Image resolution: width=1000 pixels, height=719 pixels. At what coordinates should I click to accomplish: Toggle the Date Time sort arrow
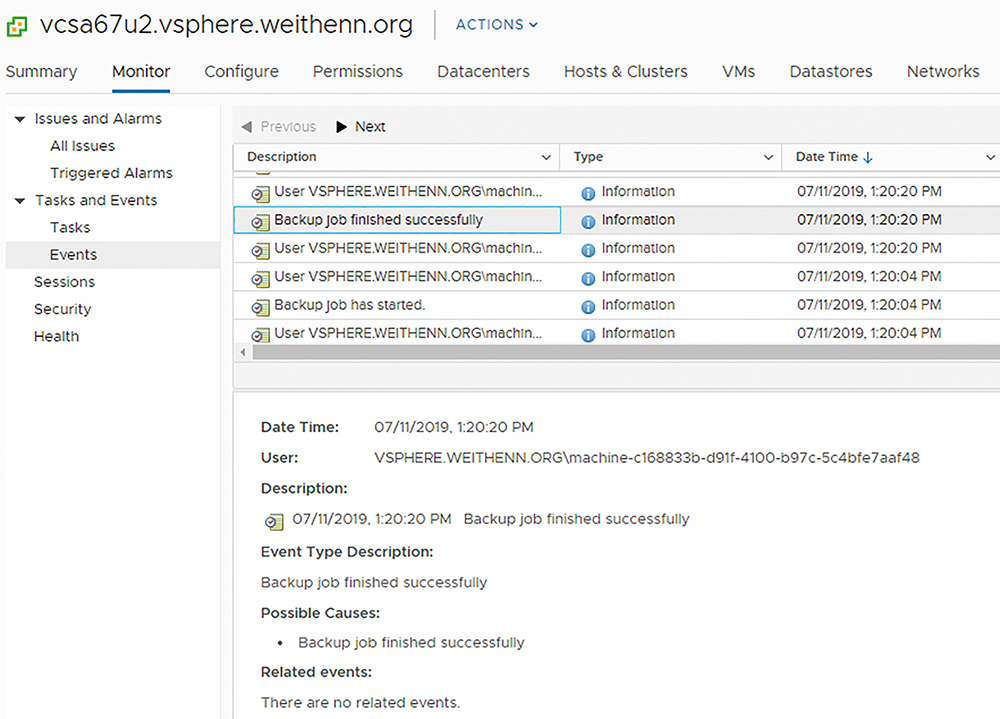pyautogui.click(x=867, y=158)
